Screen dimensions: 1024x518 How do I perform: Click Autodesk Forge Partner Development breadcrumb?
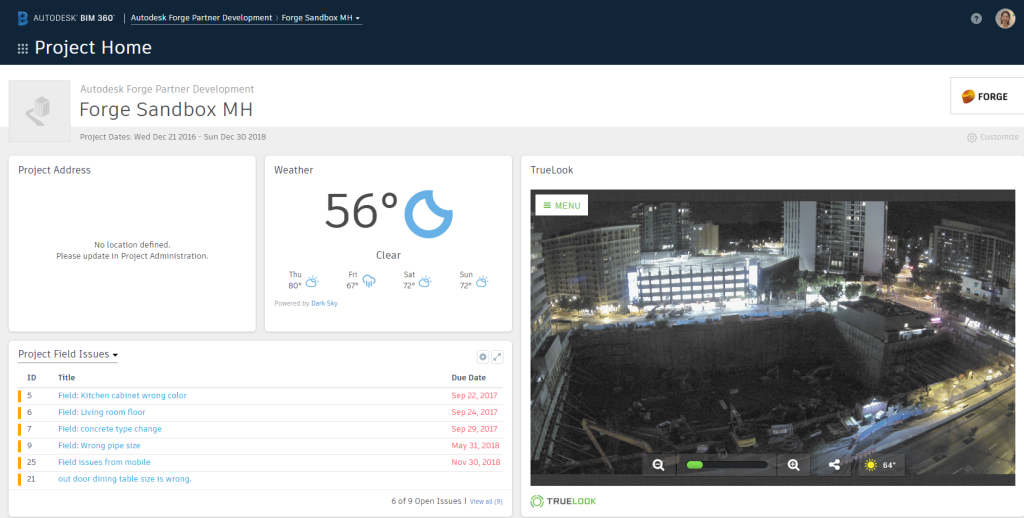pos(201,18)
